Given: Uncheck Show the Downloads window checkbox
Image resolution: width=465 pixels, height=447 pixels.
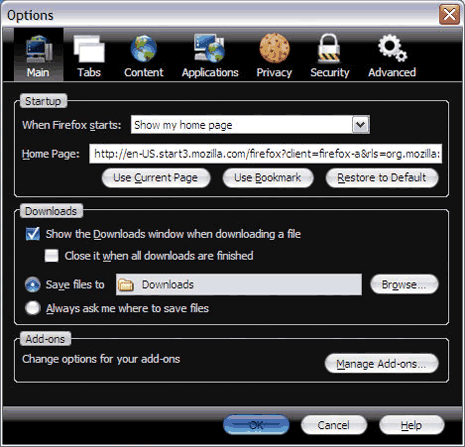Looking at the screenshot, I should point(33,234).
